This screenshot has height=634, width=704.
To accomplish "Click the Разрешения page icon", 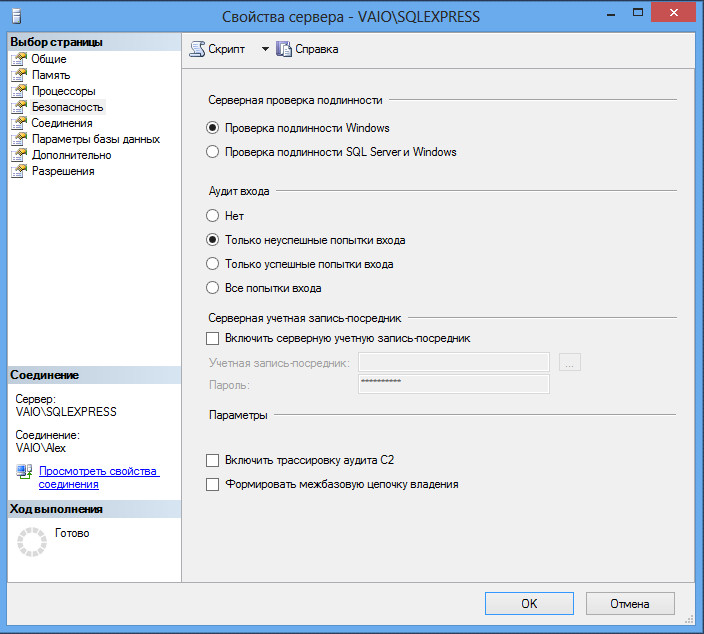I will pyautogui.click(x=19, y=171).
